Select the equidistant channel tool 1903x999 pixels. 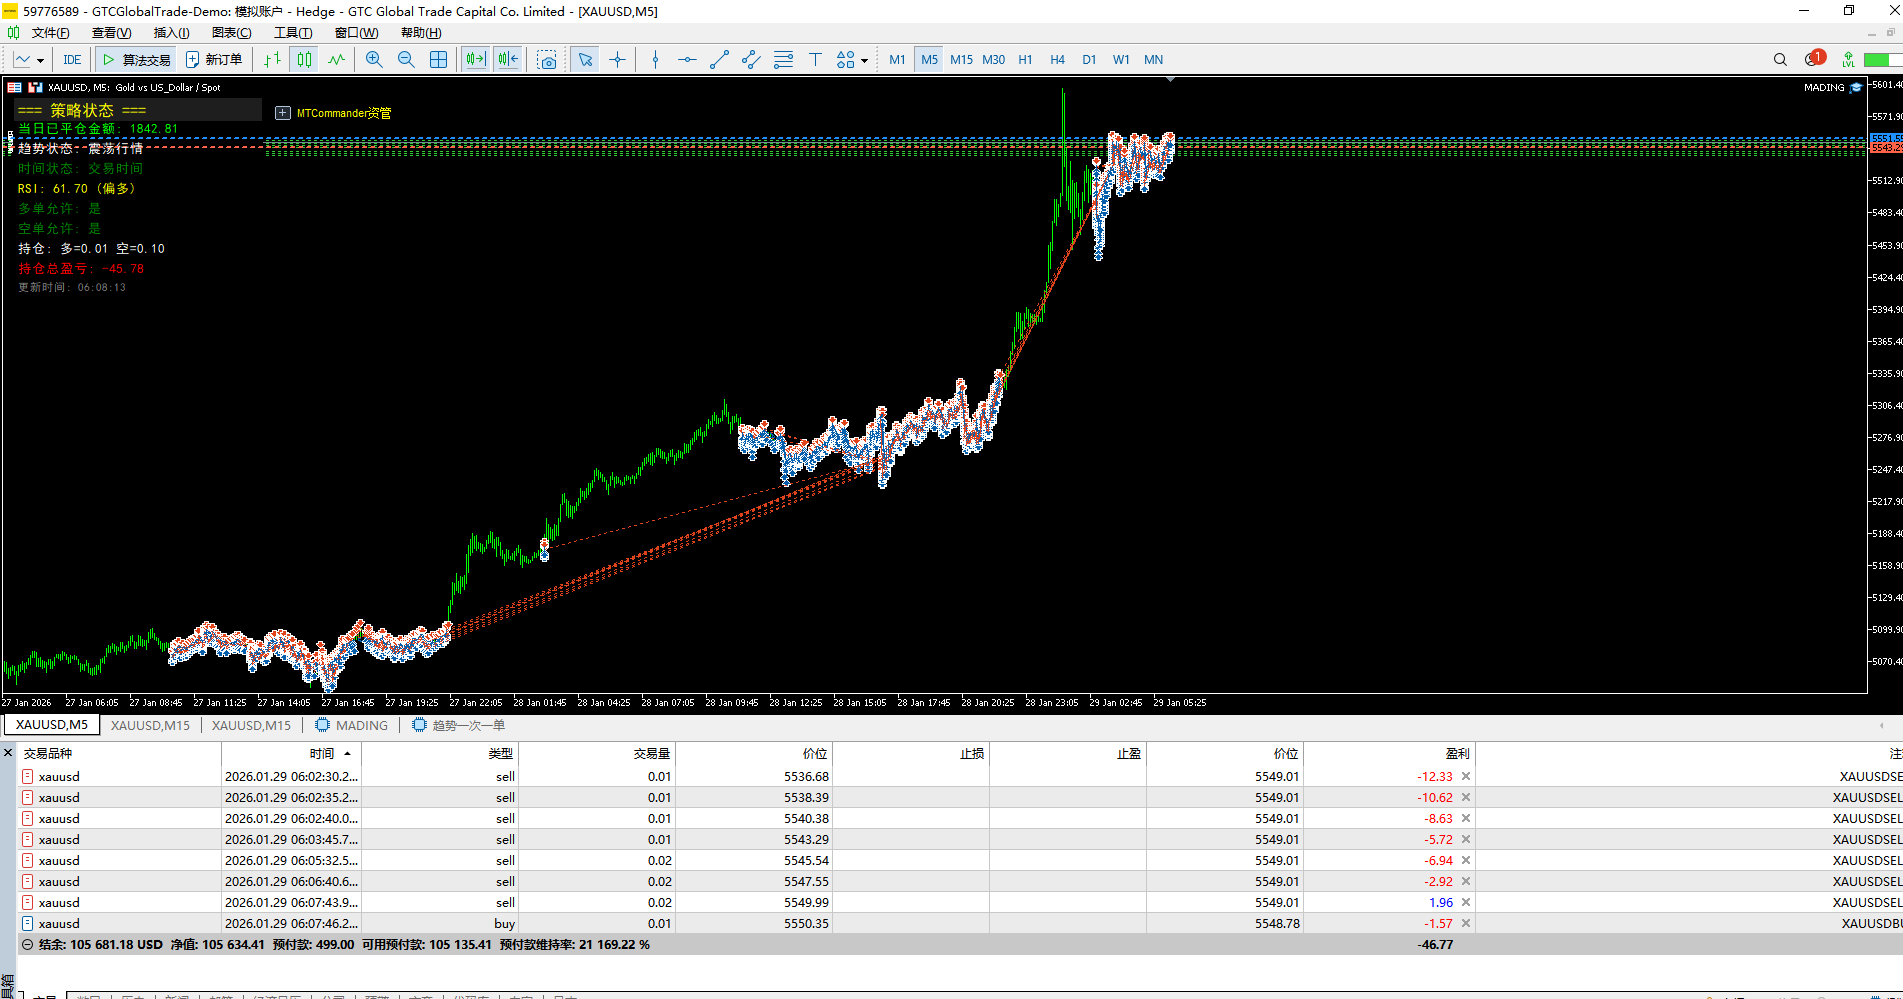click(x=751, y=60)
